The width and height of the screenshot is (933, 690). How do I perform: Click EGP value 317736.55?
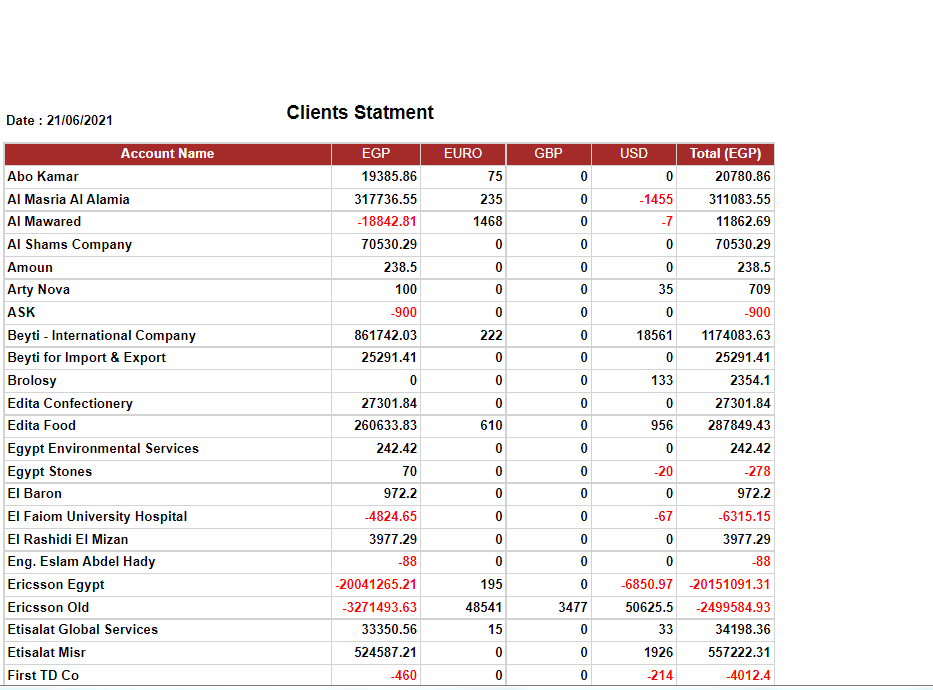coord(386,199)
